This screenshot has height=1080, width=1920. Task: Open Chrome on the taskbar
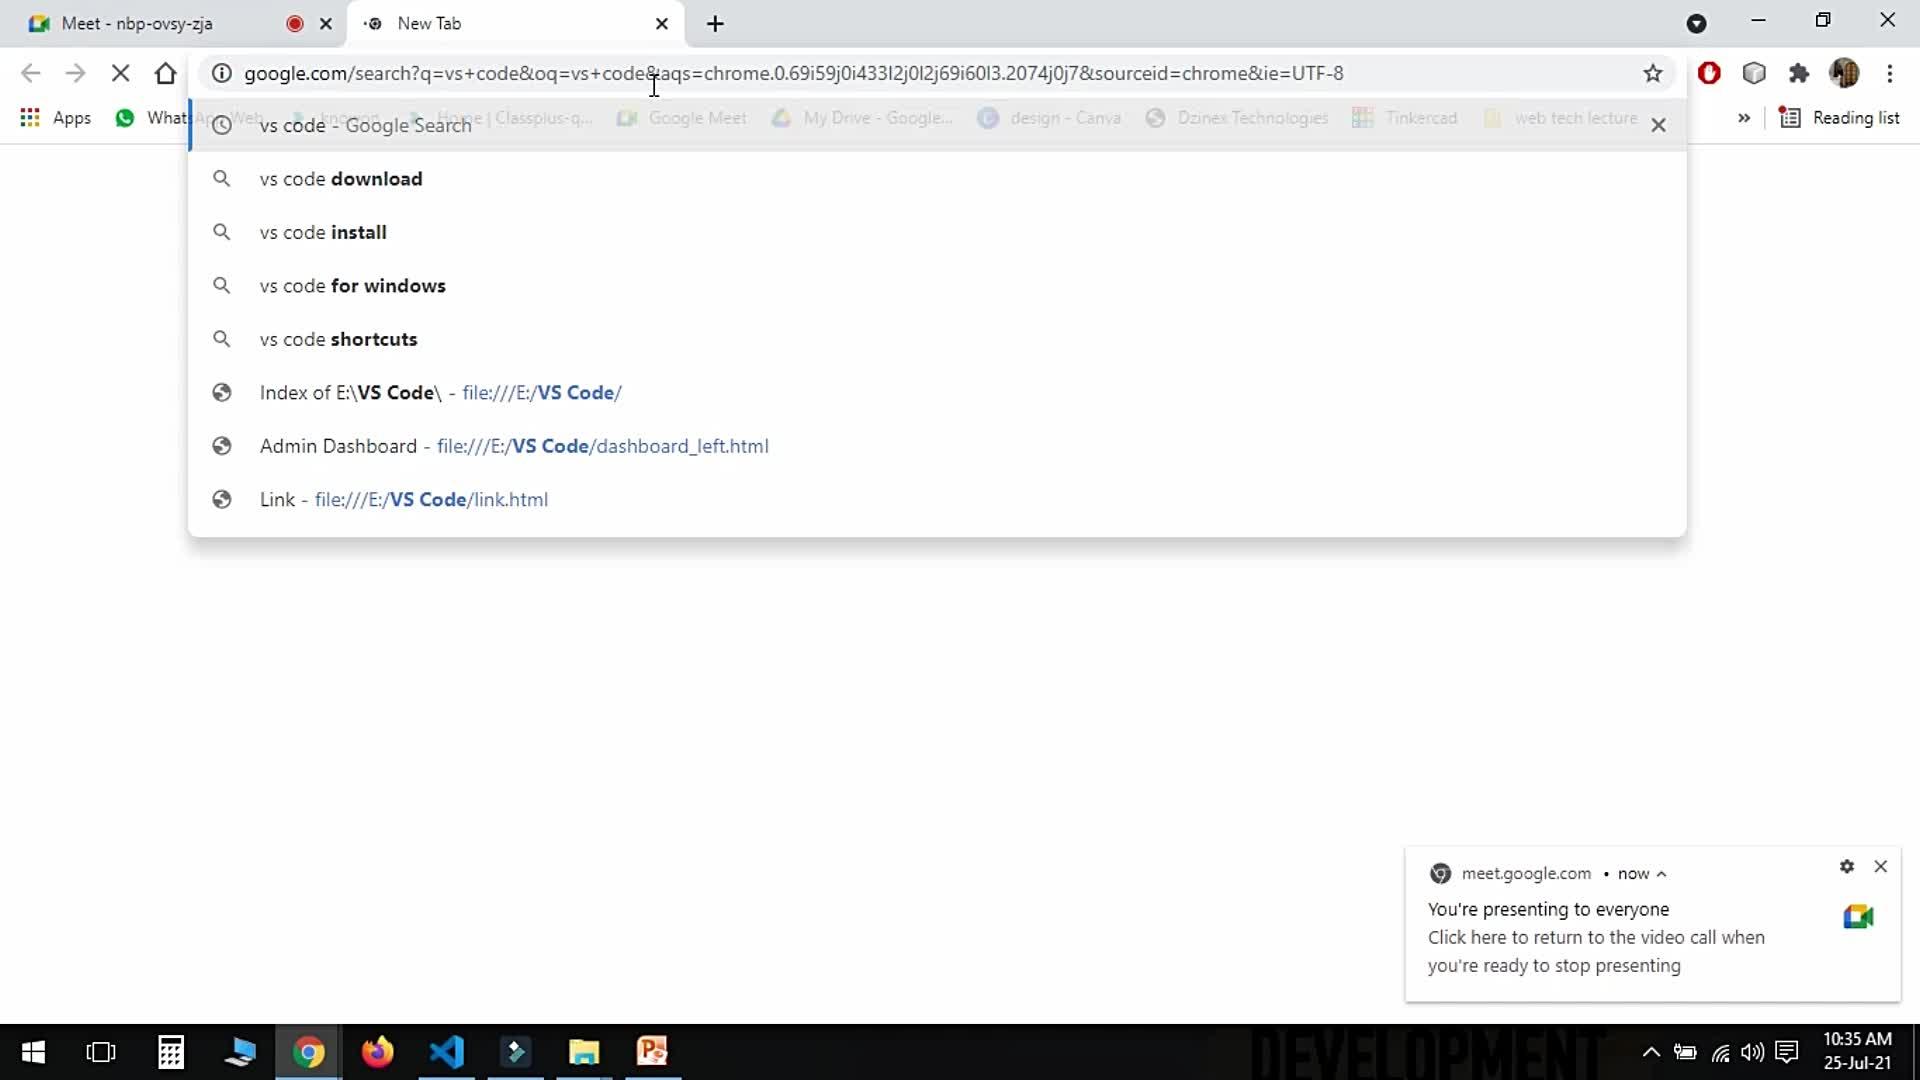point(309,1052)
